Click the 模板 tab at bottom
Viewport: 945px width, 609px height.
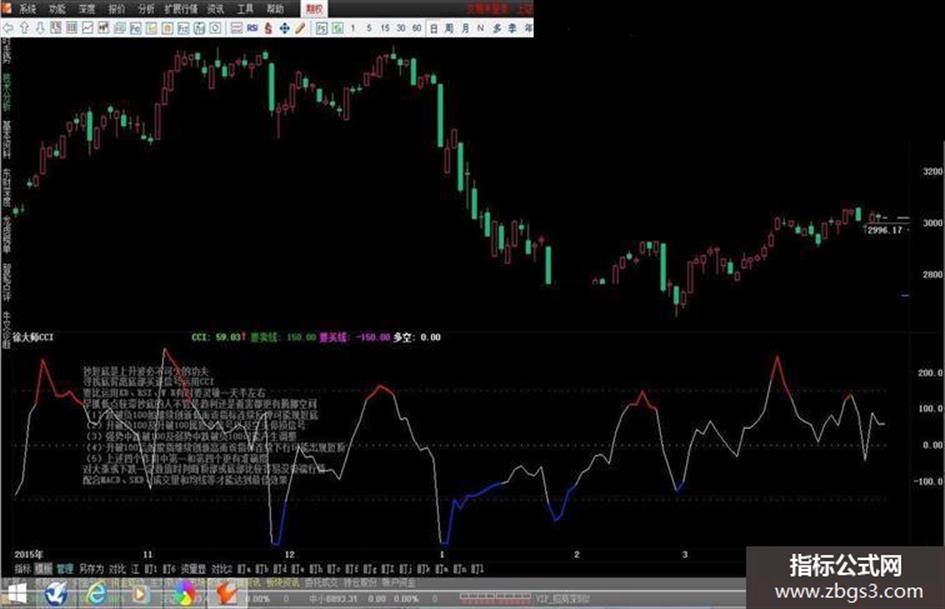pyautogui.click(x=43, y=569)
